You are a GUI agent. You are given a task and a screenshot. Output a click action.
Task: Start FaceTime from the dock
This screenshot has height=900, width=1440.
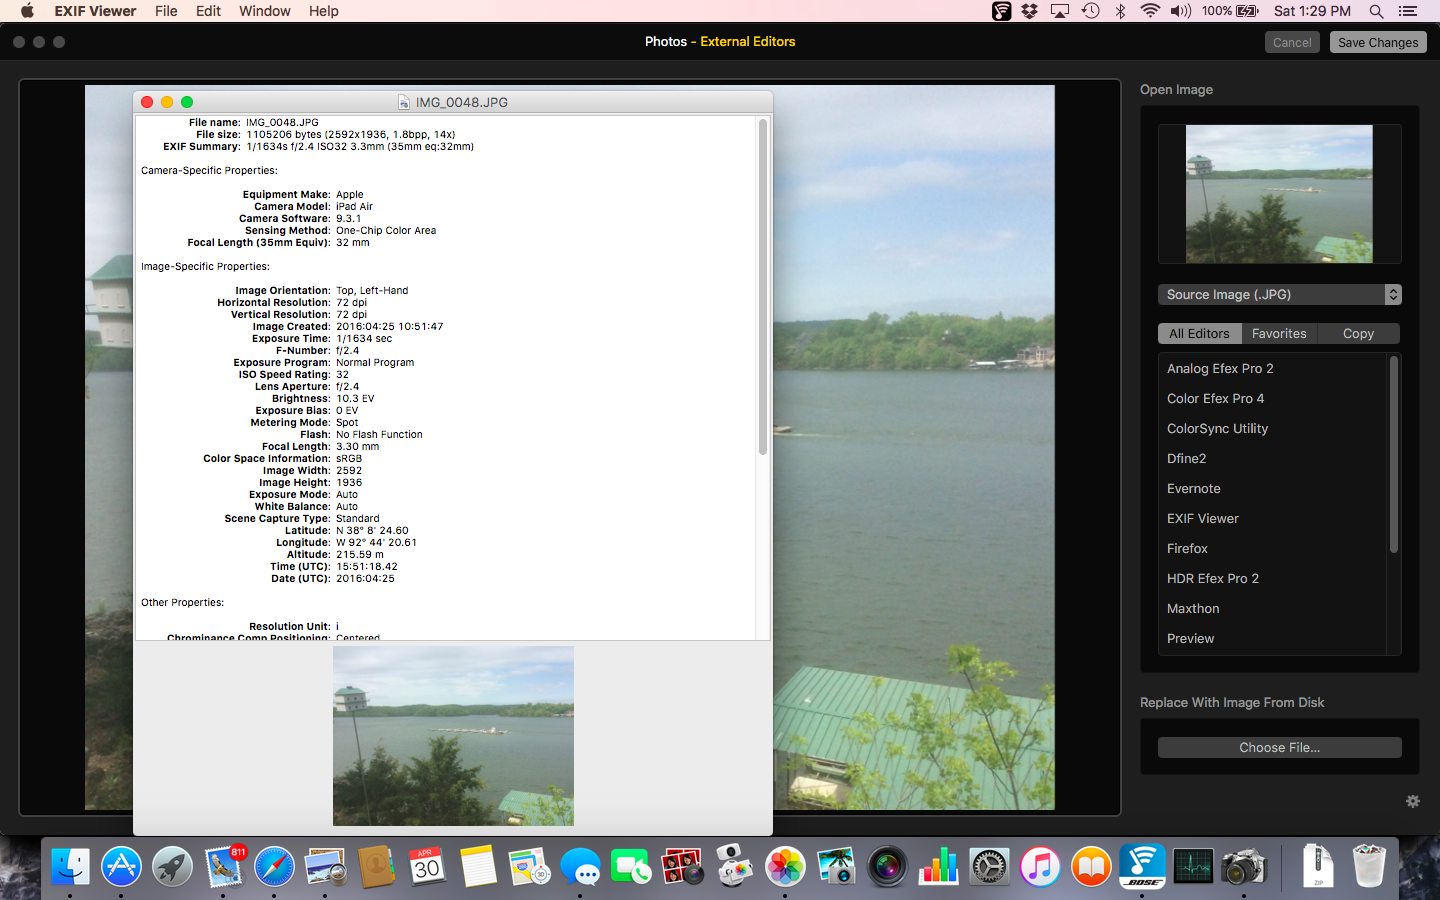[631, 866]
